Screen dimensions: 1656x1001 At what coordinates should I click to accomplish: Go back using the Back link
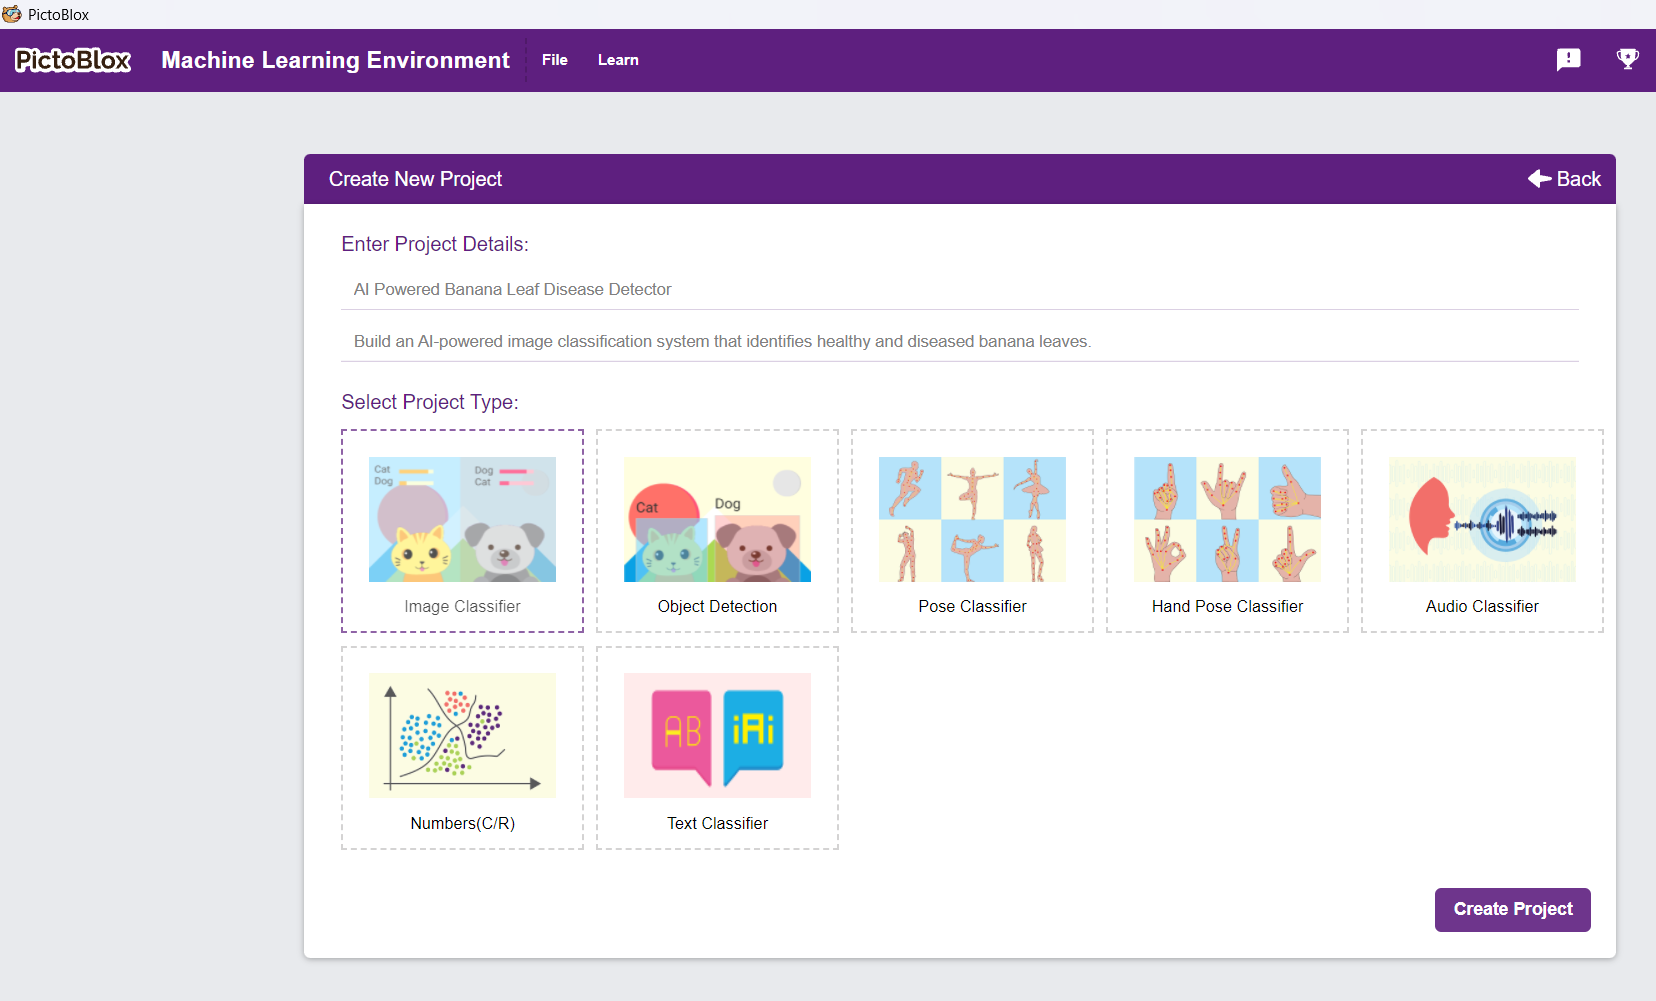(x=1564, y=179)
